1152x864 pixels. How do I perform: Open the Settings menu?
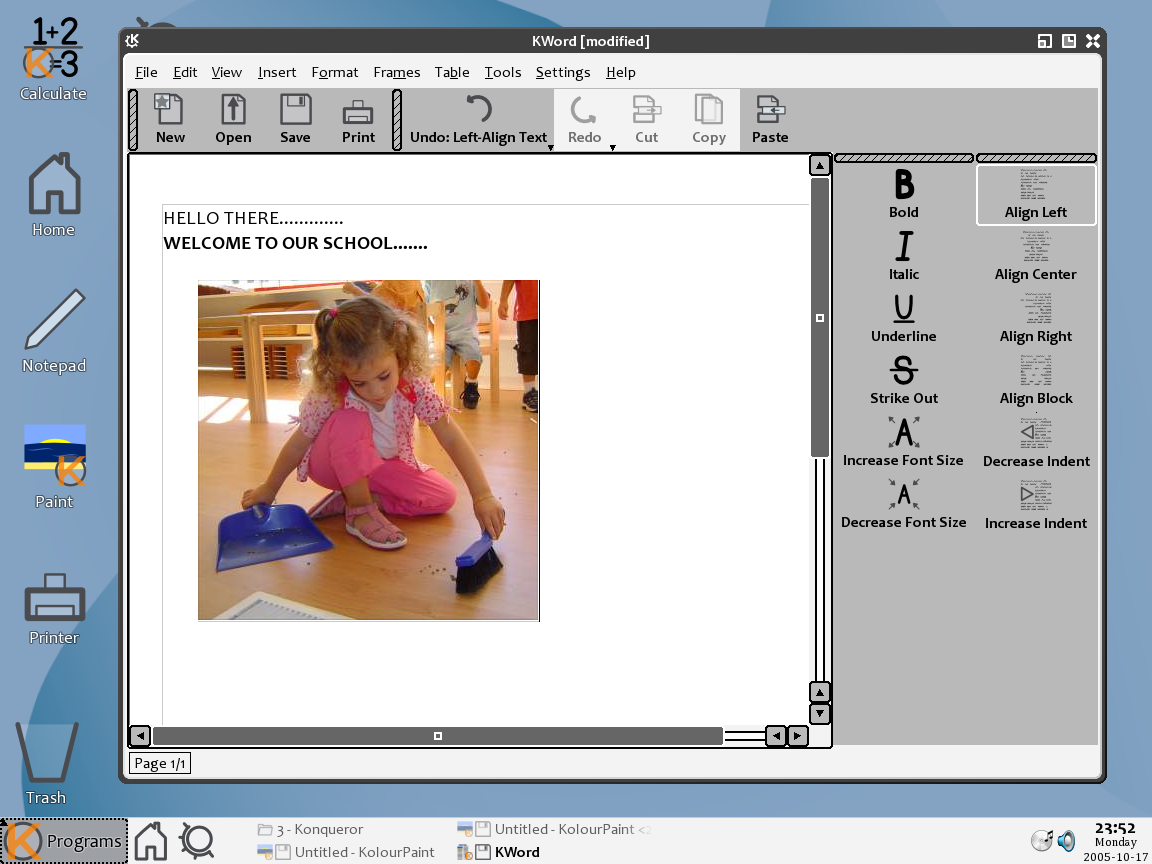[563, 72]
